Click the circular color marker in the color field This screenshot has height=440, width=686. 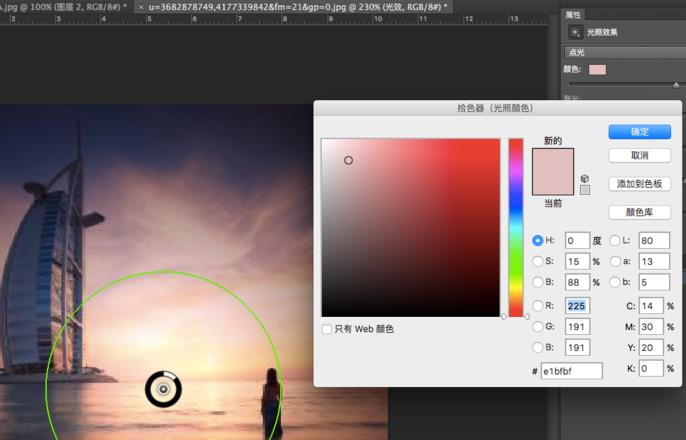click(x=348, y=160)
